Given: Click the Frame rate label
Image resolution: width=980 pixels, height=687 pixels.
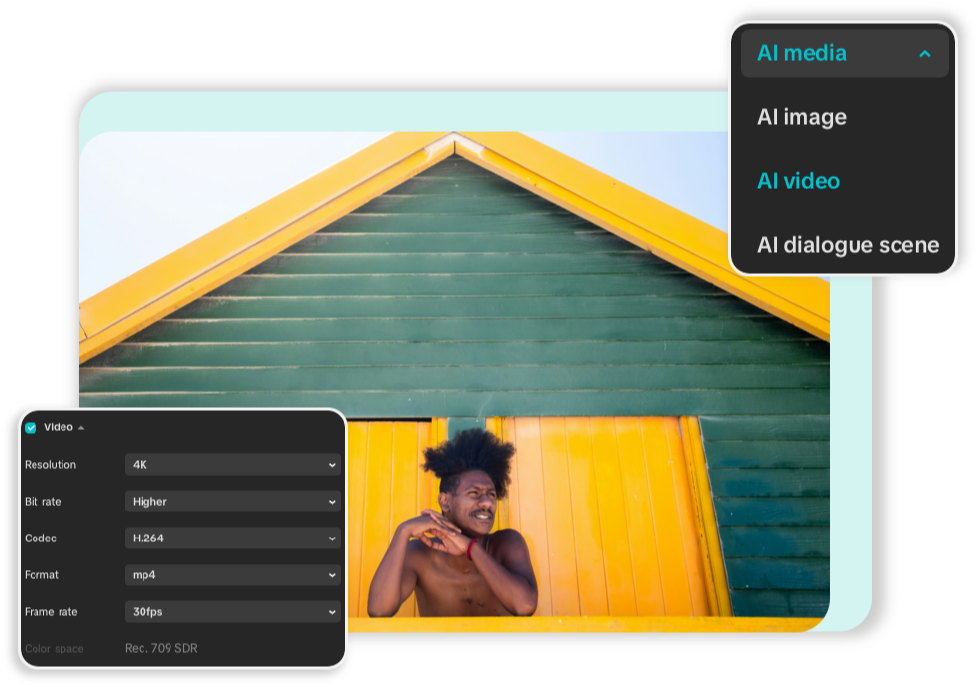Looking at the screenshot, I should pos(51,611).
